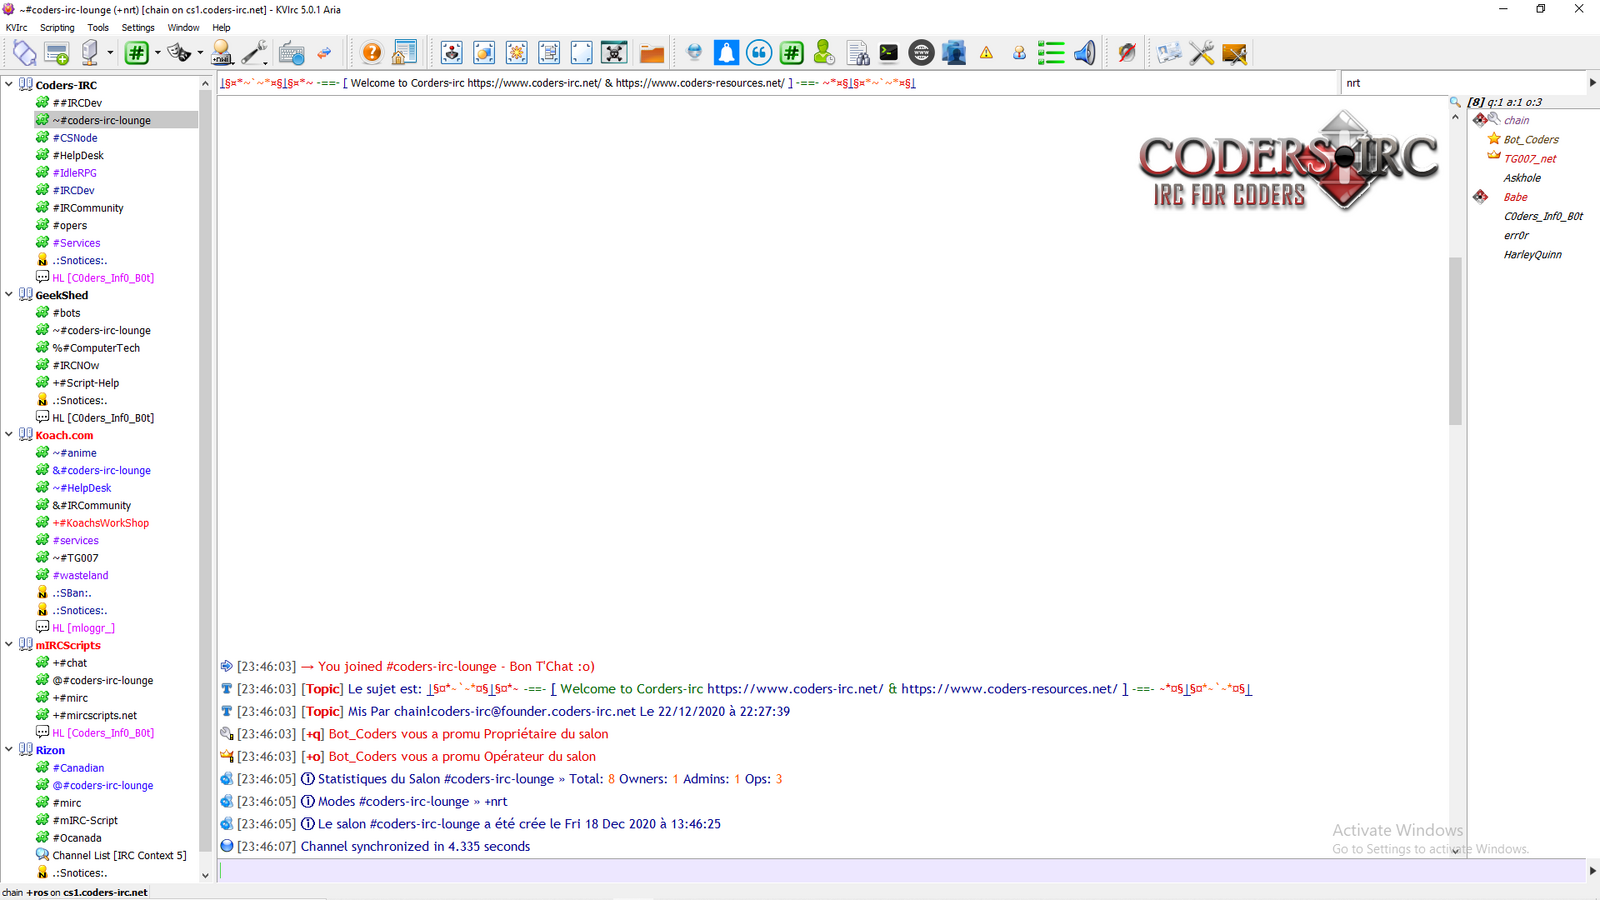Open the Settings menu
The image size is (1600, 900).
[138, 28]
